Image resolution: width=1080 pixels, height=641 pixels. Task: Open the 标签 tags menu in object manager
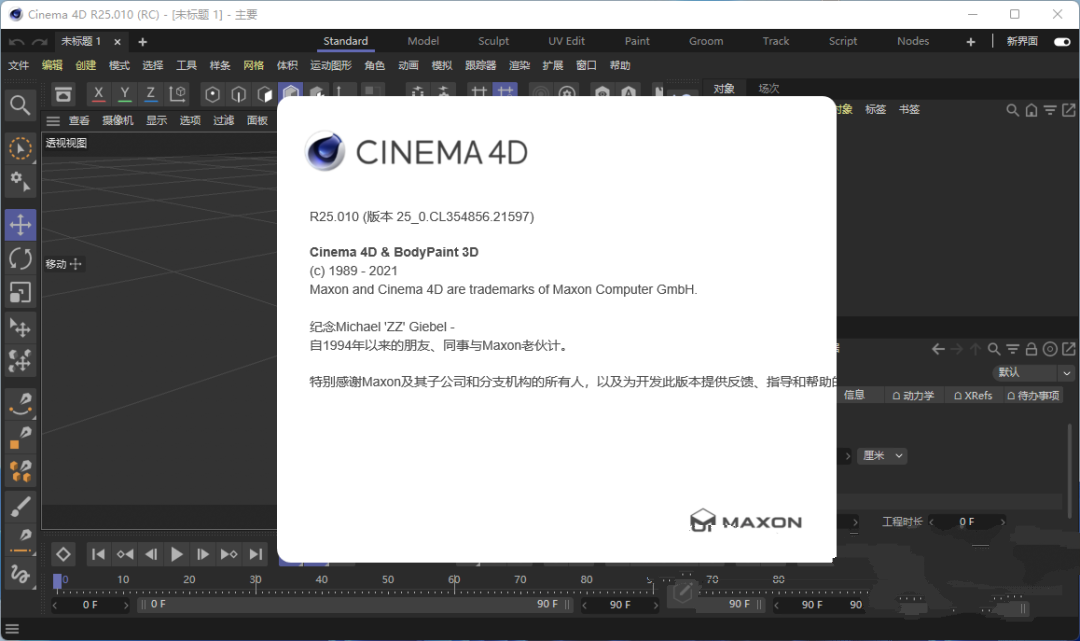[x=875, y=109]
